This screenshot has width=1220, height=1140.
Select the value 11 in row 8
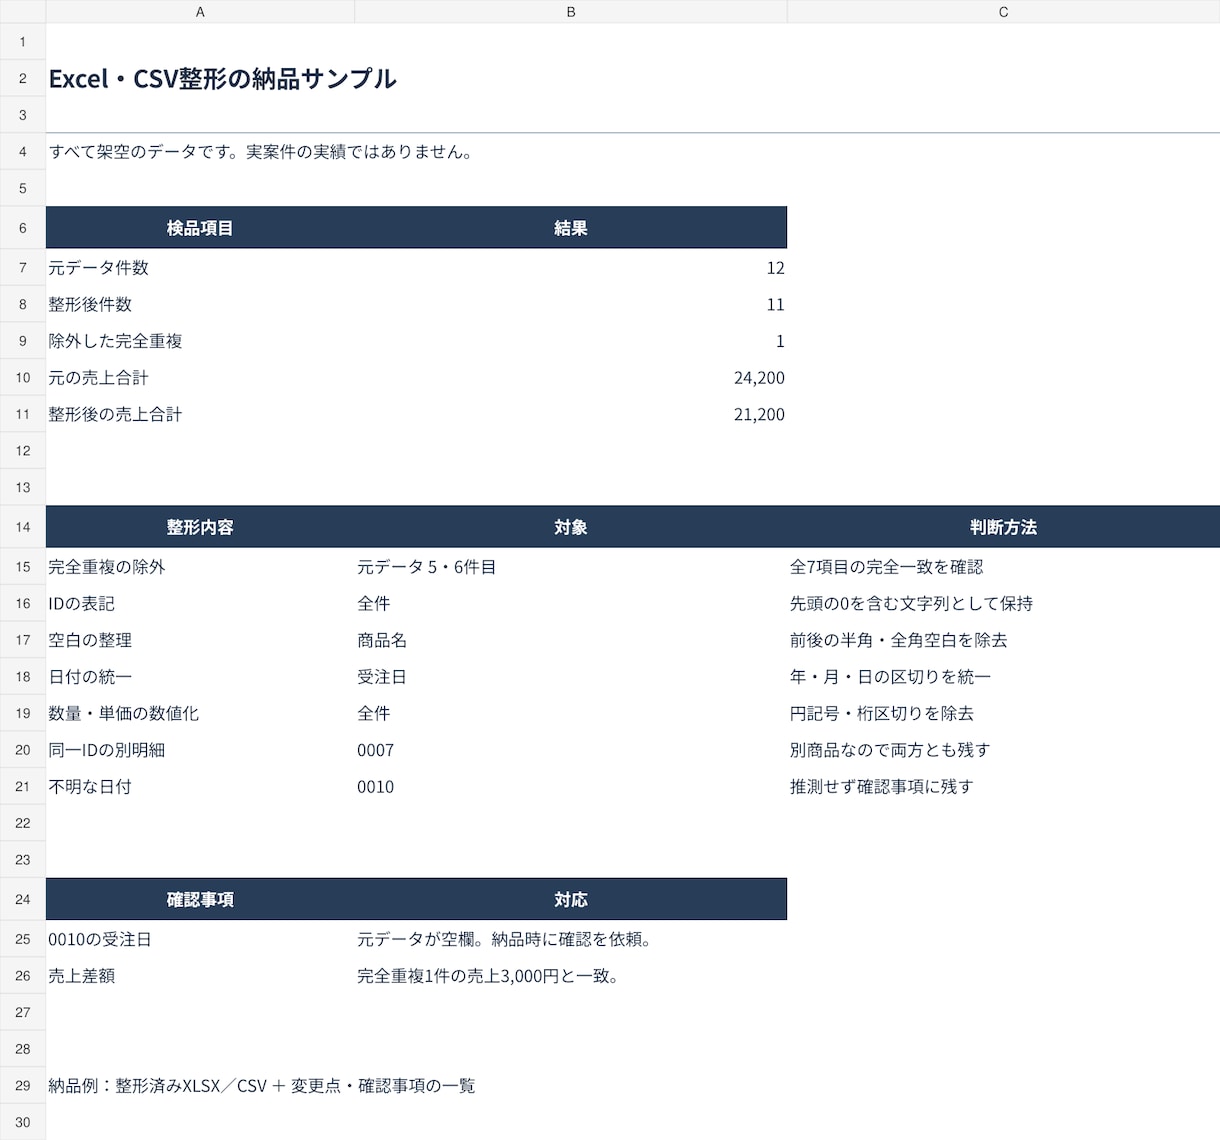tap(571, 305)
